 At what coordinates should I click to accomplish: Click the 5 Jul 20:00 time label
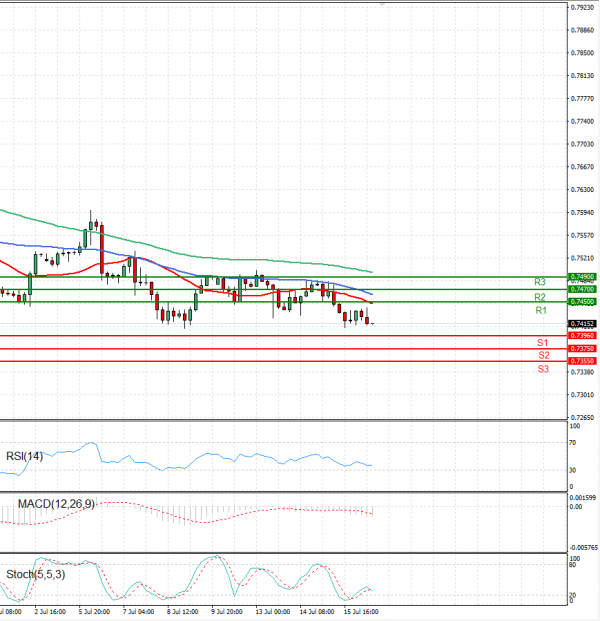click(x=94, y=612)
